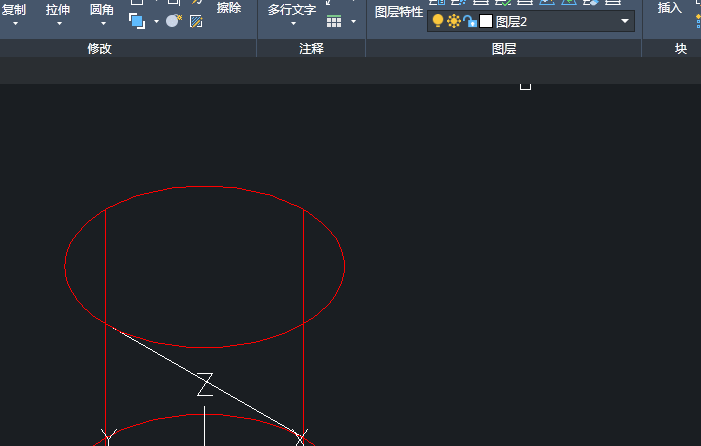
Task: Click the white layer color swatch
Action: 486,21
